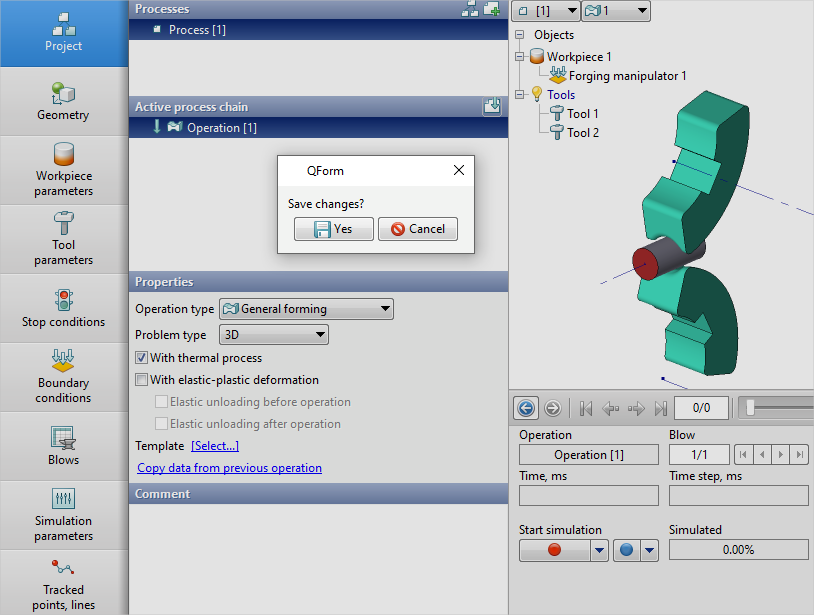Click save icon in Active process chain header
This screenshot has height=615, width=814.
[x=491, y=107]
